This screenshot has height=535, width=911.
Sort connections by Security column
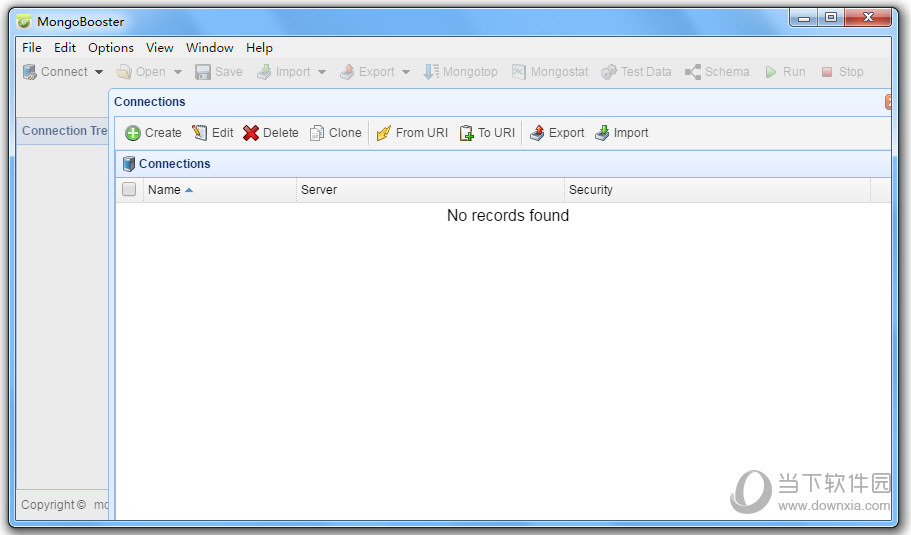(x=718, y=190)
